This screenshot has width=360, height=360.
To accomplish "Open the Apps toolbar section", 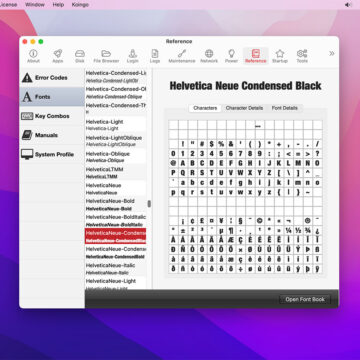I will [58, 56].
